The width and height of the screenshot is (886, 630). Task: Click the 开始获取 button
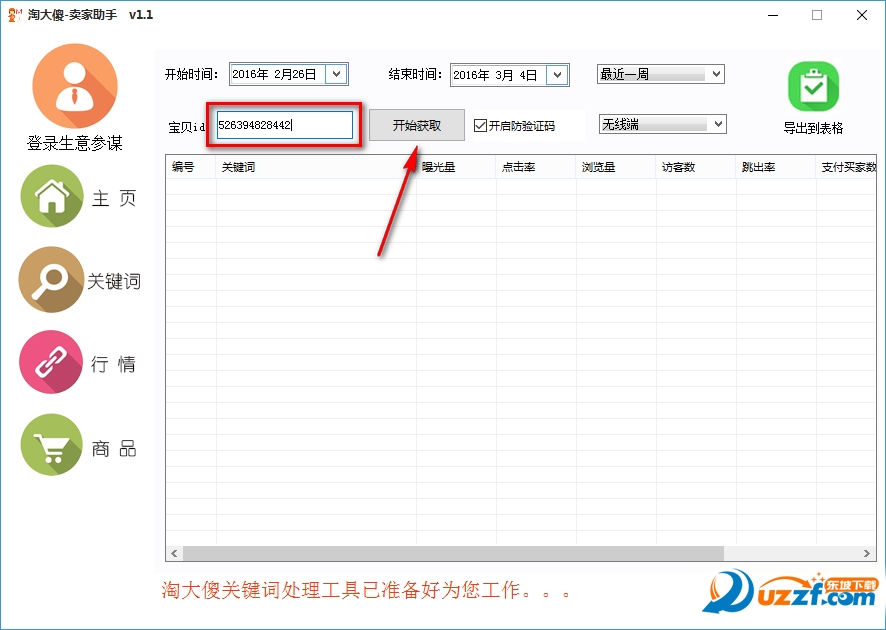click(417, 125)
